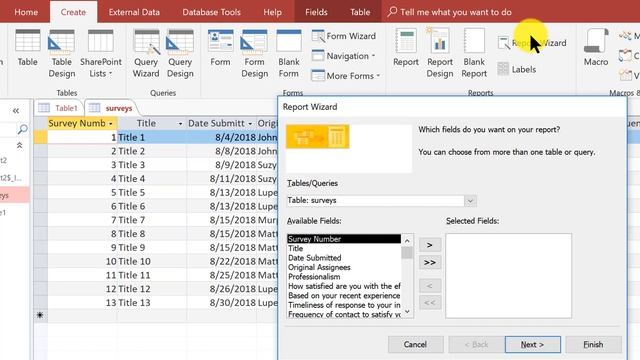Expand the Navigation forms dropdown
This screenshot has height=360, width=640.
[x=344, y=56]
